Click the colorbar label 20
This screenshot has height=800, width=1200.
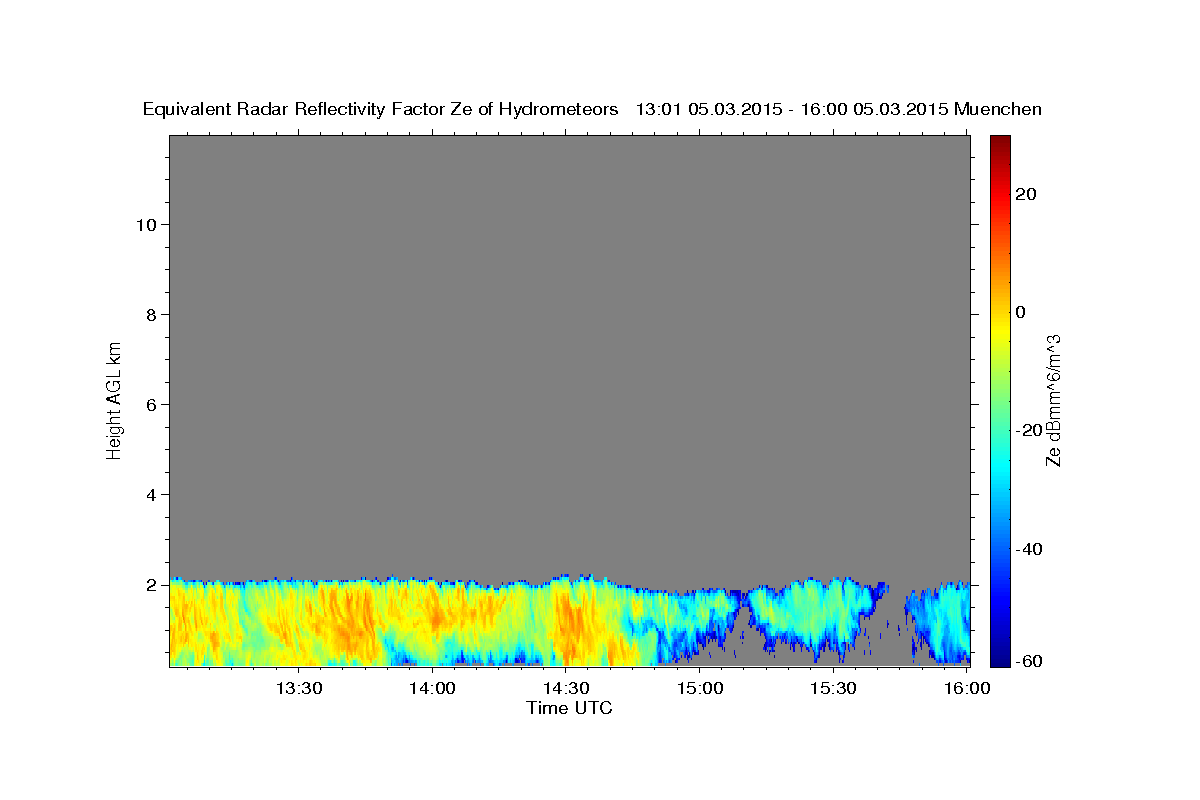(x=1026, y=194)
